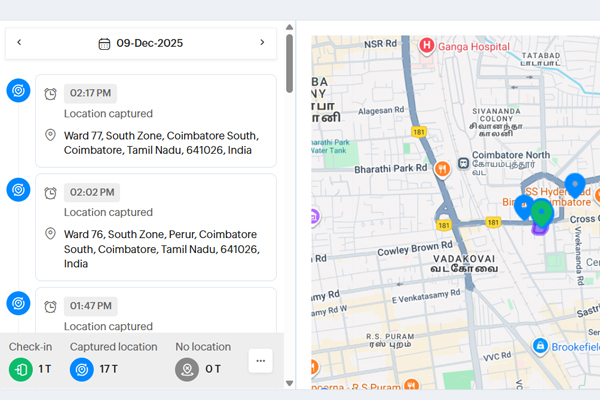The width and height of the screenshot is (600, 400).
Task: Click the Brookefields shopping icon on map
Action: pyautogui.click(x=540, y=346)
